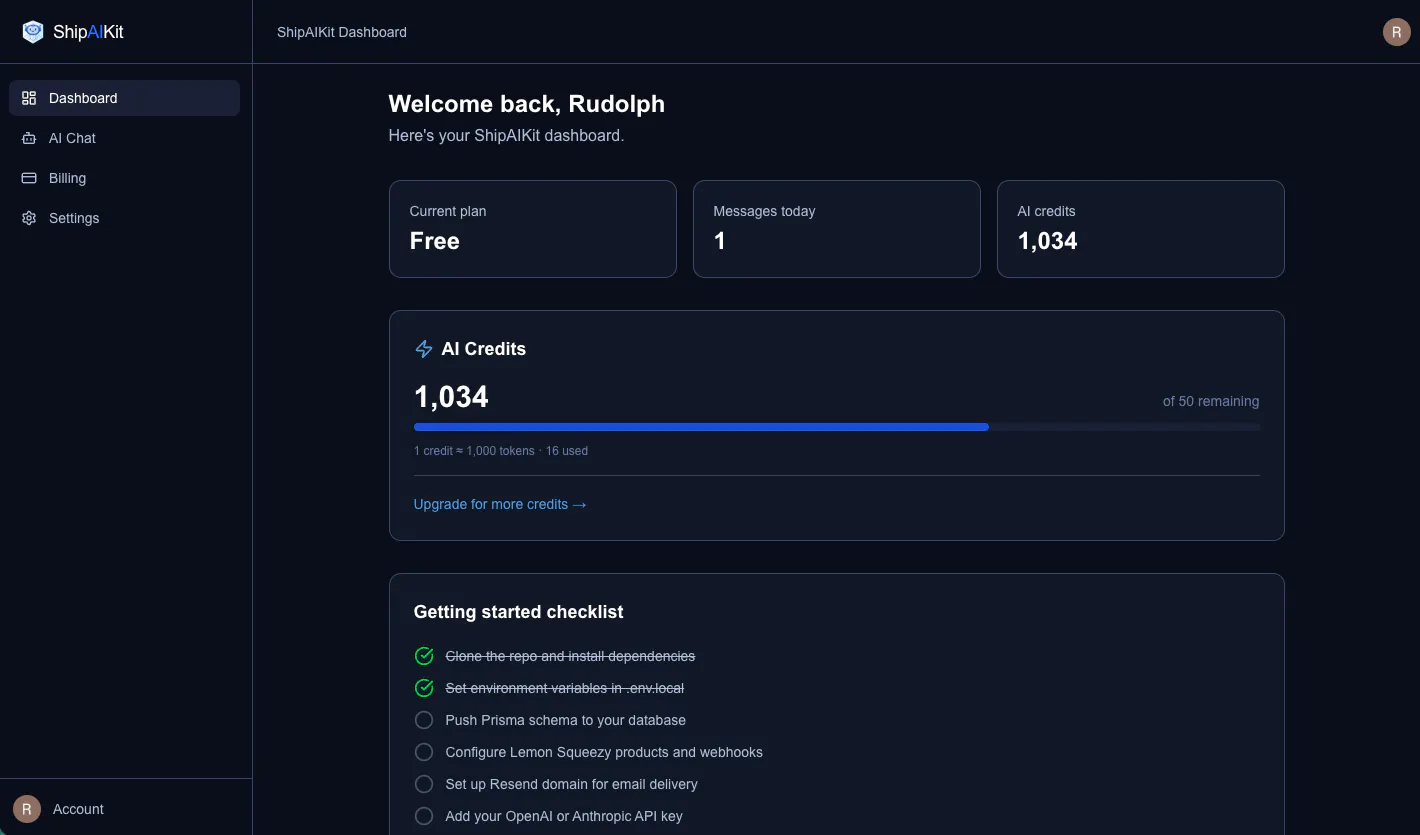This screenshot has height=835, width=1420.
Task: Click the AI credits progress bar
Action: click(837, 427)
